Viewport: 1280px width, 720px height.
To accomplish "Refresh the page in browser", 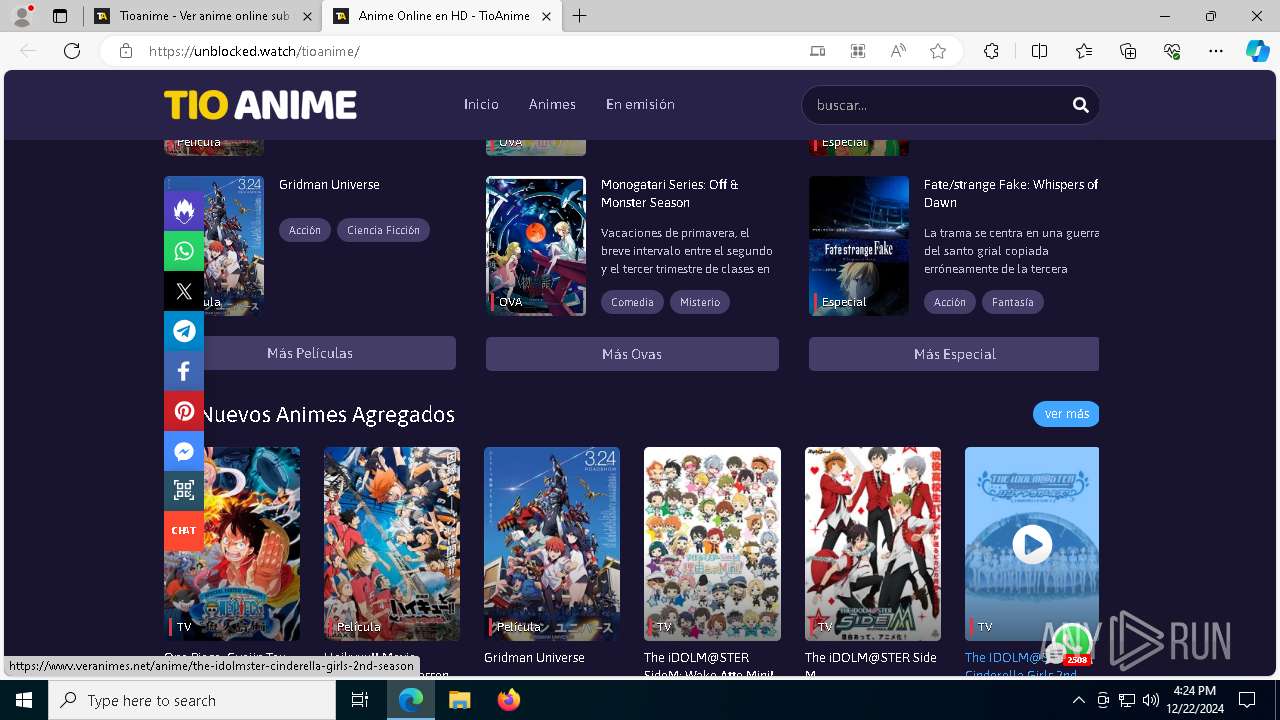I will pyautogui.click(x=72, y=51).
